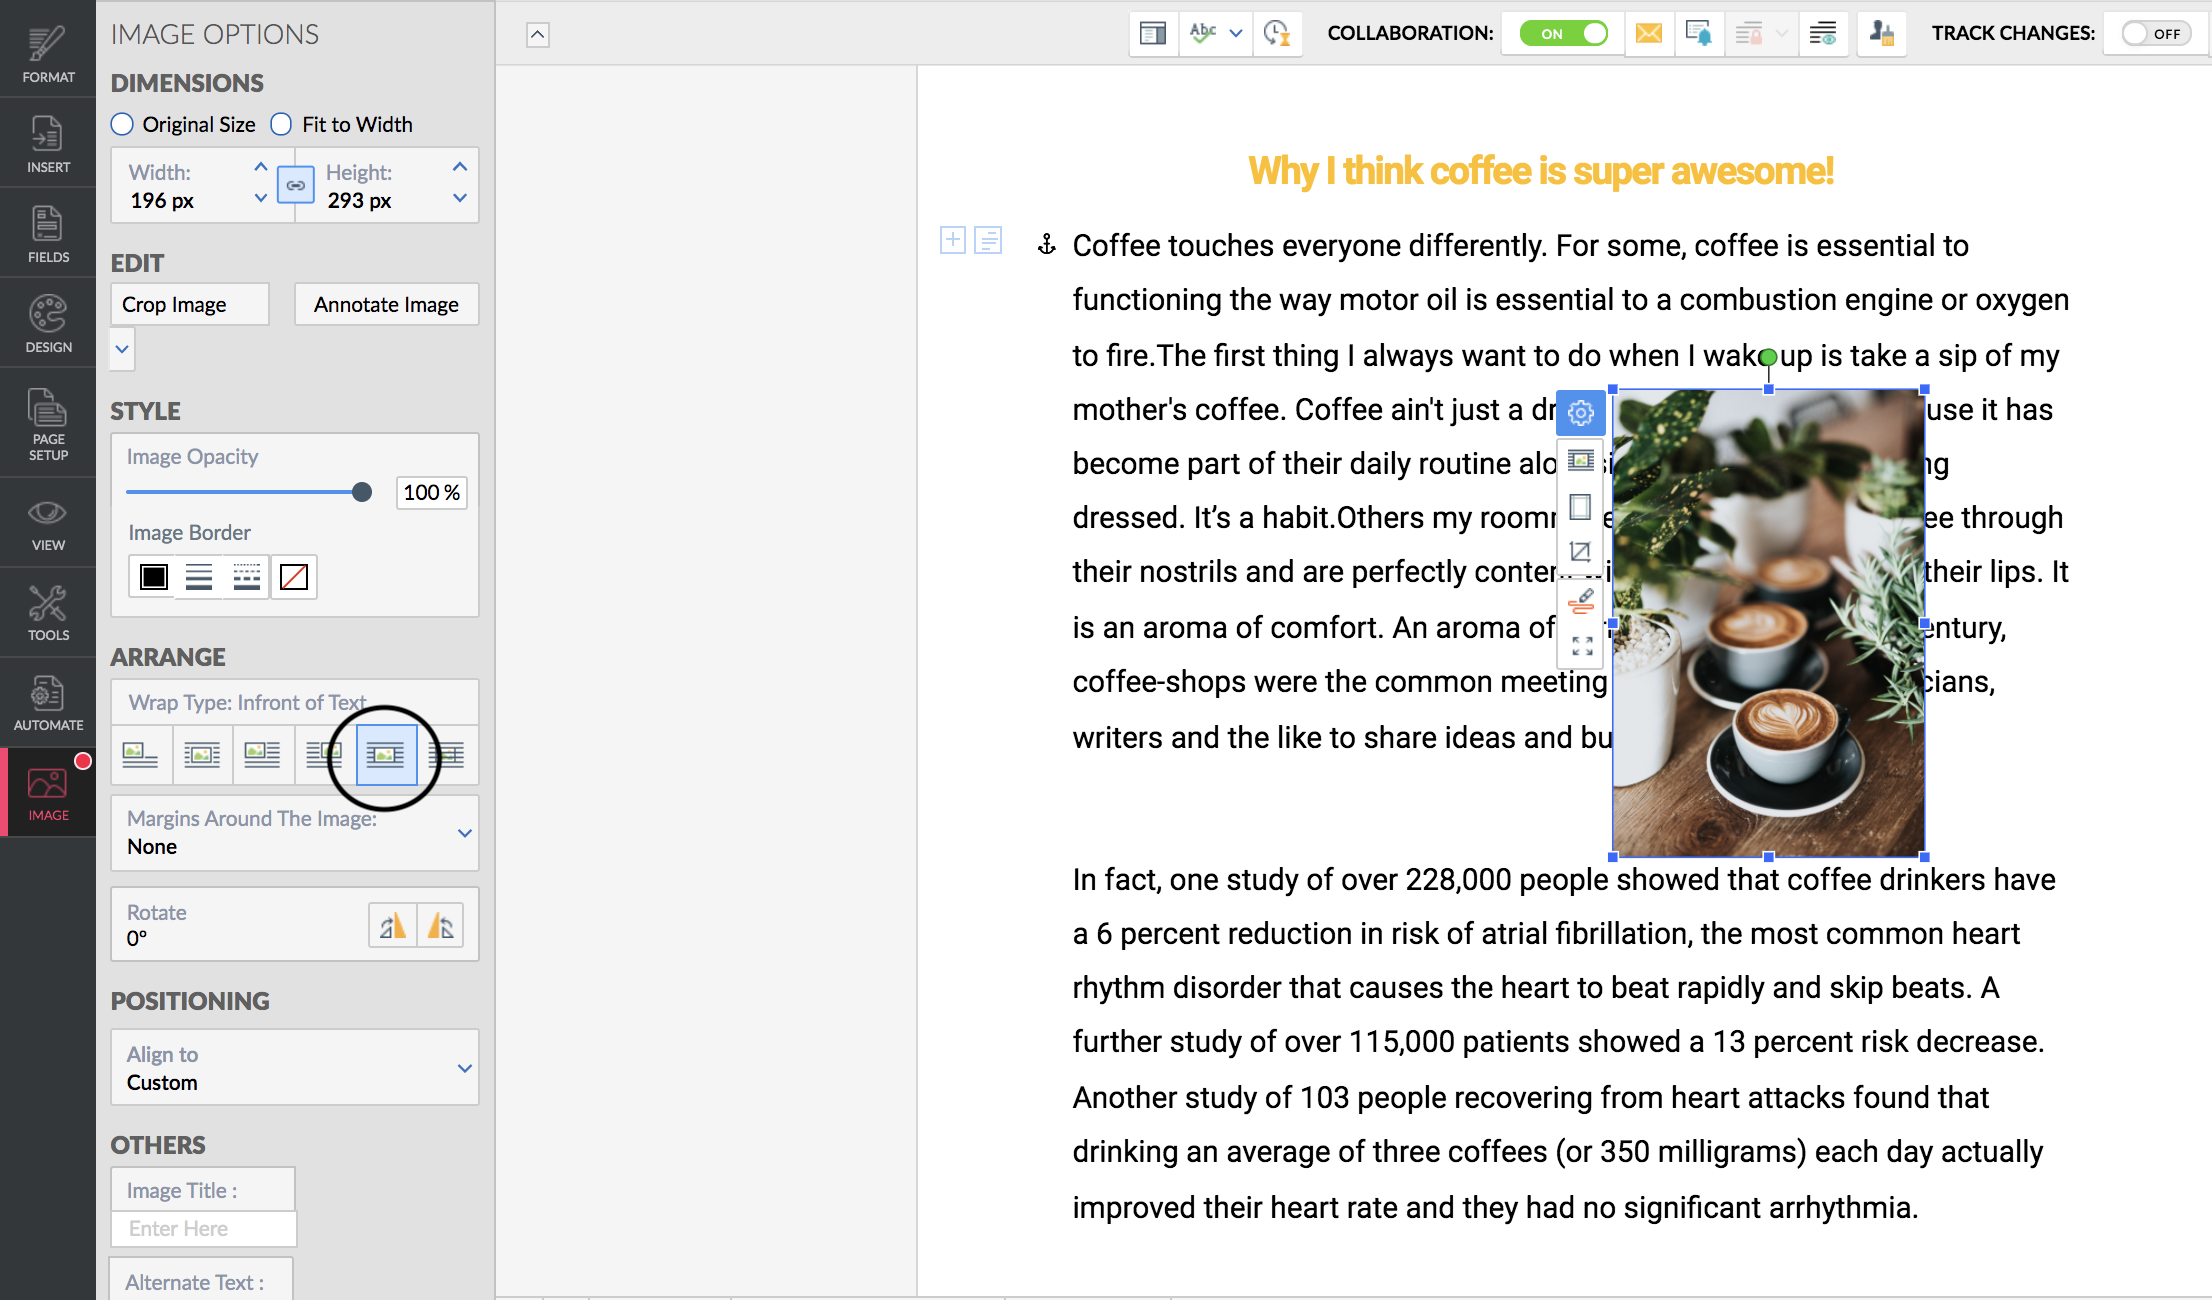Click the aspect ratio lock link icon
This screenshot has width=2212, height=1300.
[296, 186]
